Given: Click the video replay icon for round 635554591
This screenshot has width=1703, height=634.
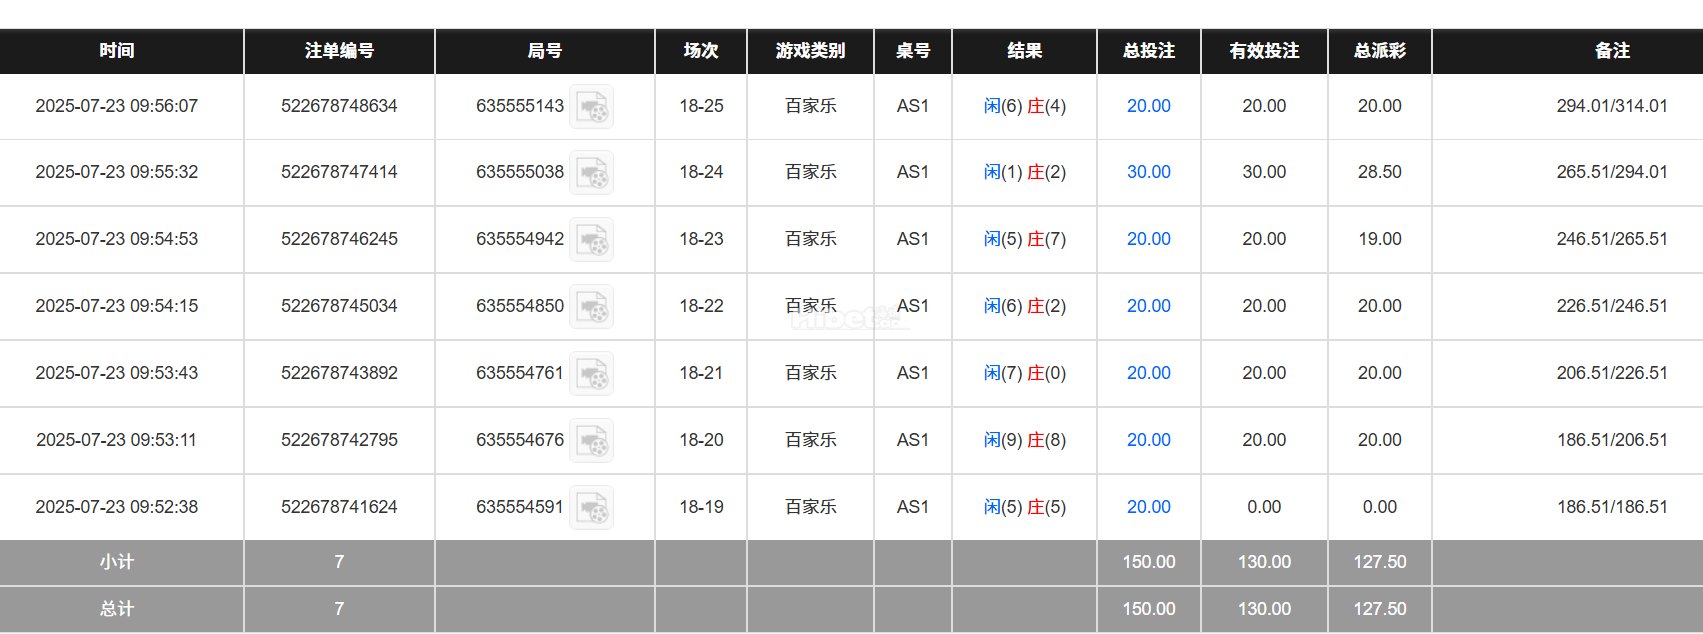Looking at the screenshot, I should [591, 507].
